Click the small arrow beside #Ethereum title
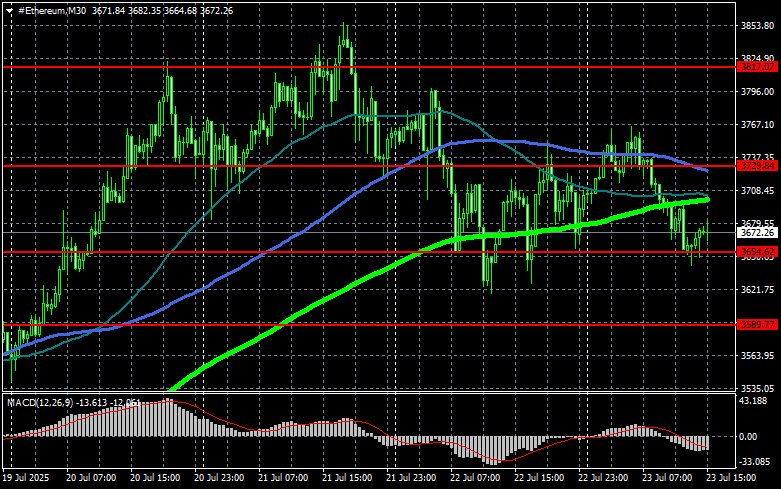Viewport: 781px width, 489px height. pyautogui.click(x=9, y=11)
